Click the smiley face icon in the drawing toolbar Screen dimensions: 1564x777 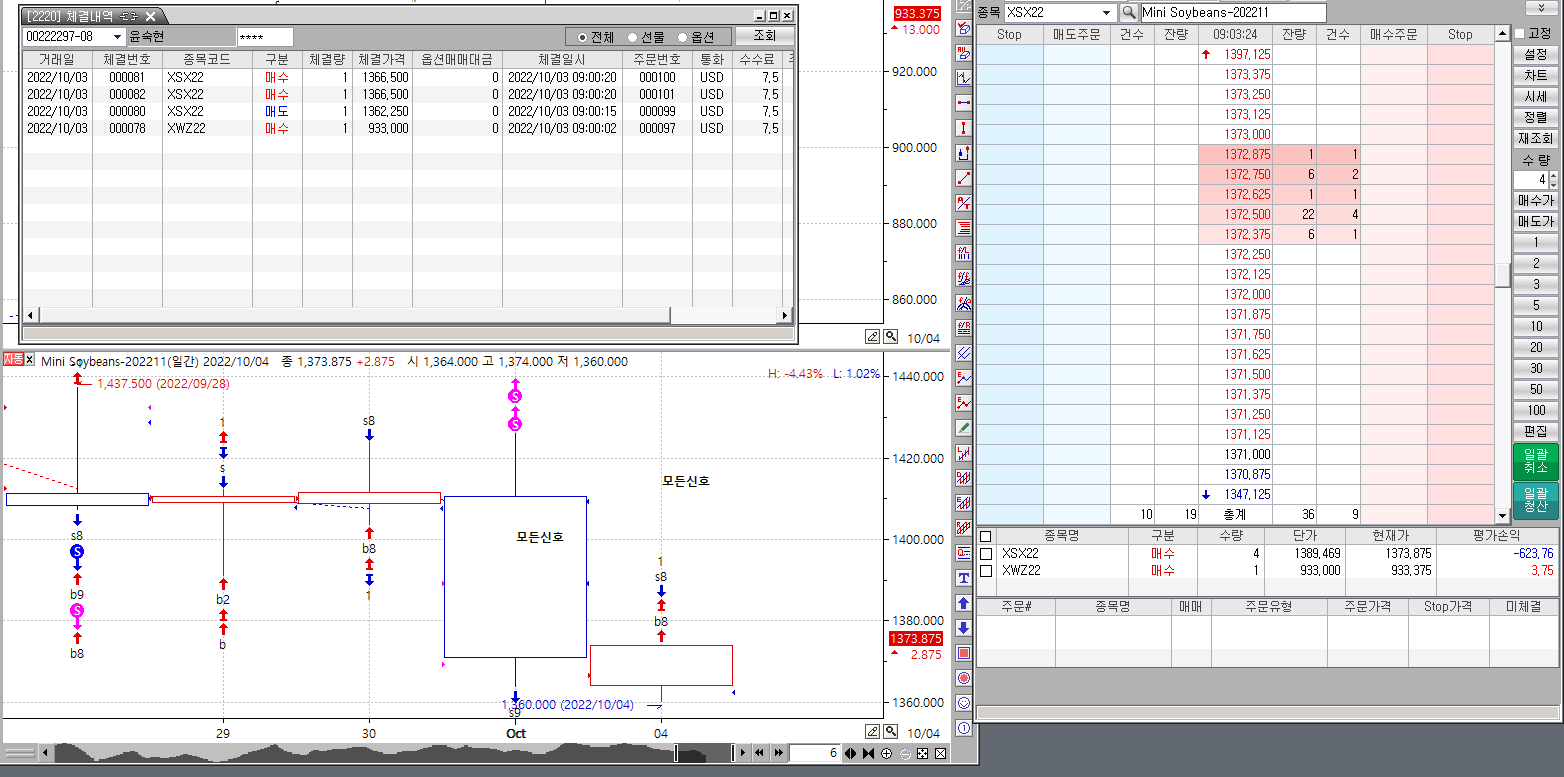click(x=964, y=703)
